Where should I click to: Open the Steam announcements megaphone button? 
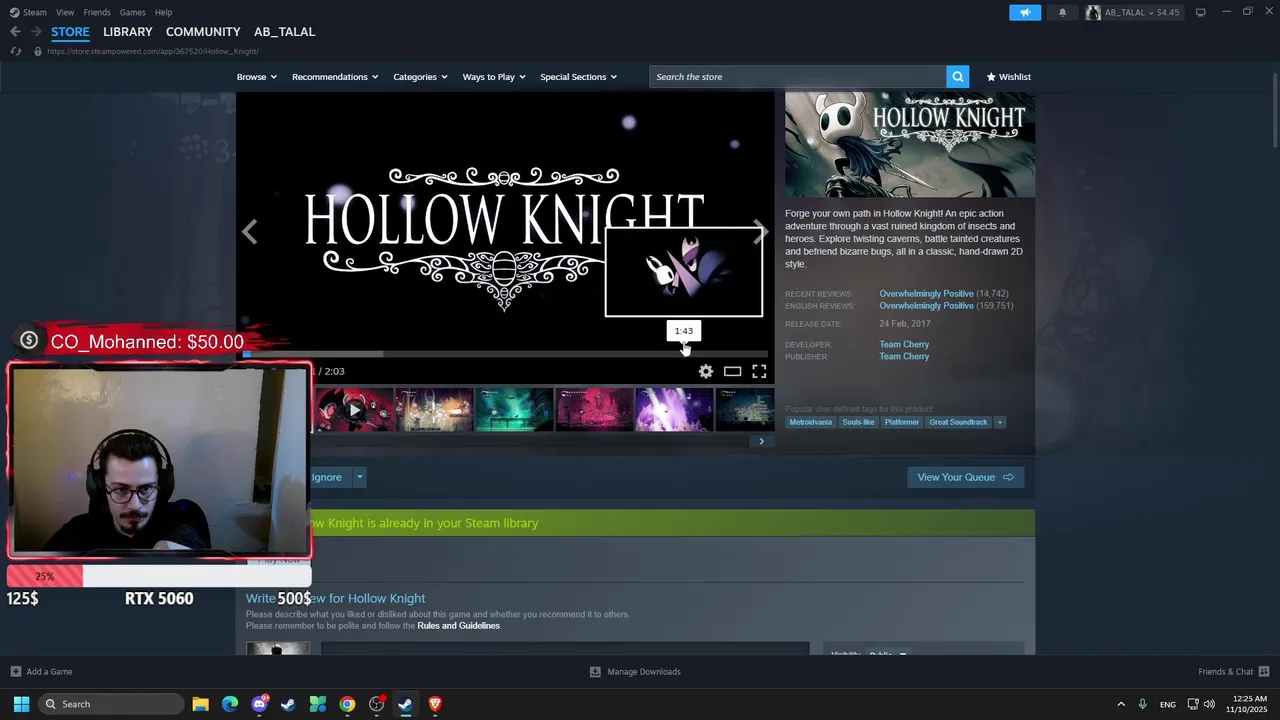pyautogui.click(x=1025, y=12)
